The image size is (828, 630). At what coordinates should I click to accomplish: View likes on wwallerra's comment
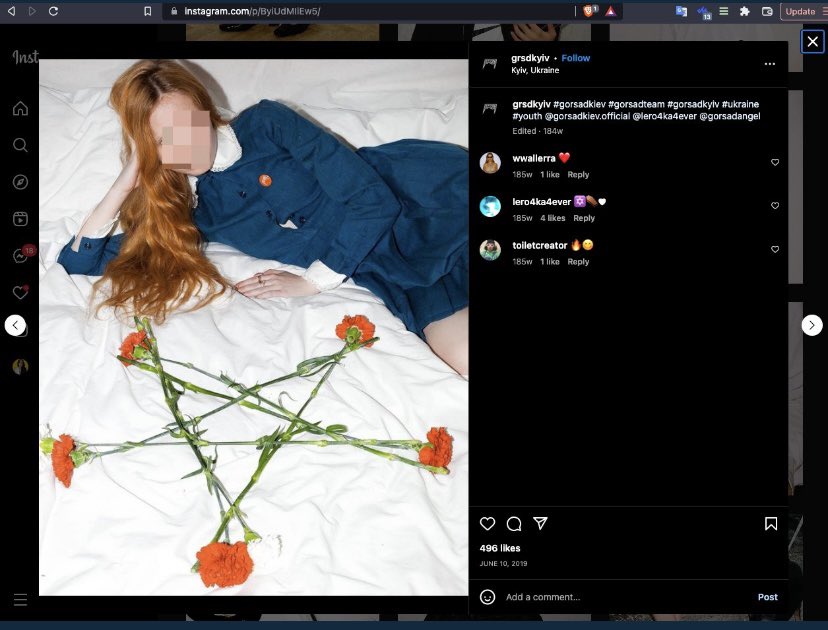pos(550,175)
